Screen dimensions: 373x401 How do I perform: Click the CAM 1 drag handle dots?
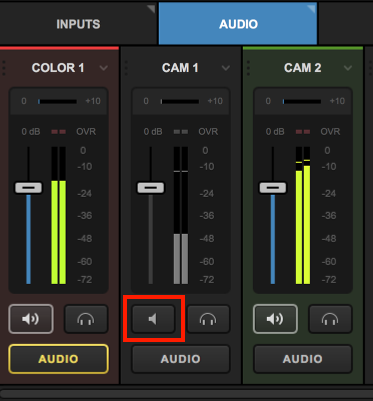126,68
